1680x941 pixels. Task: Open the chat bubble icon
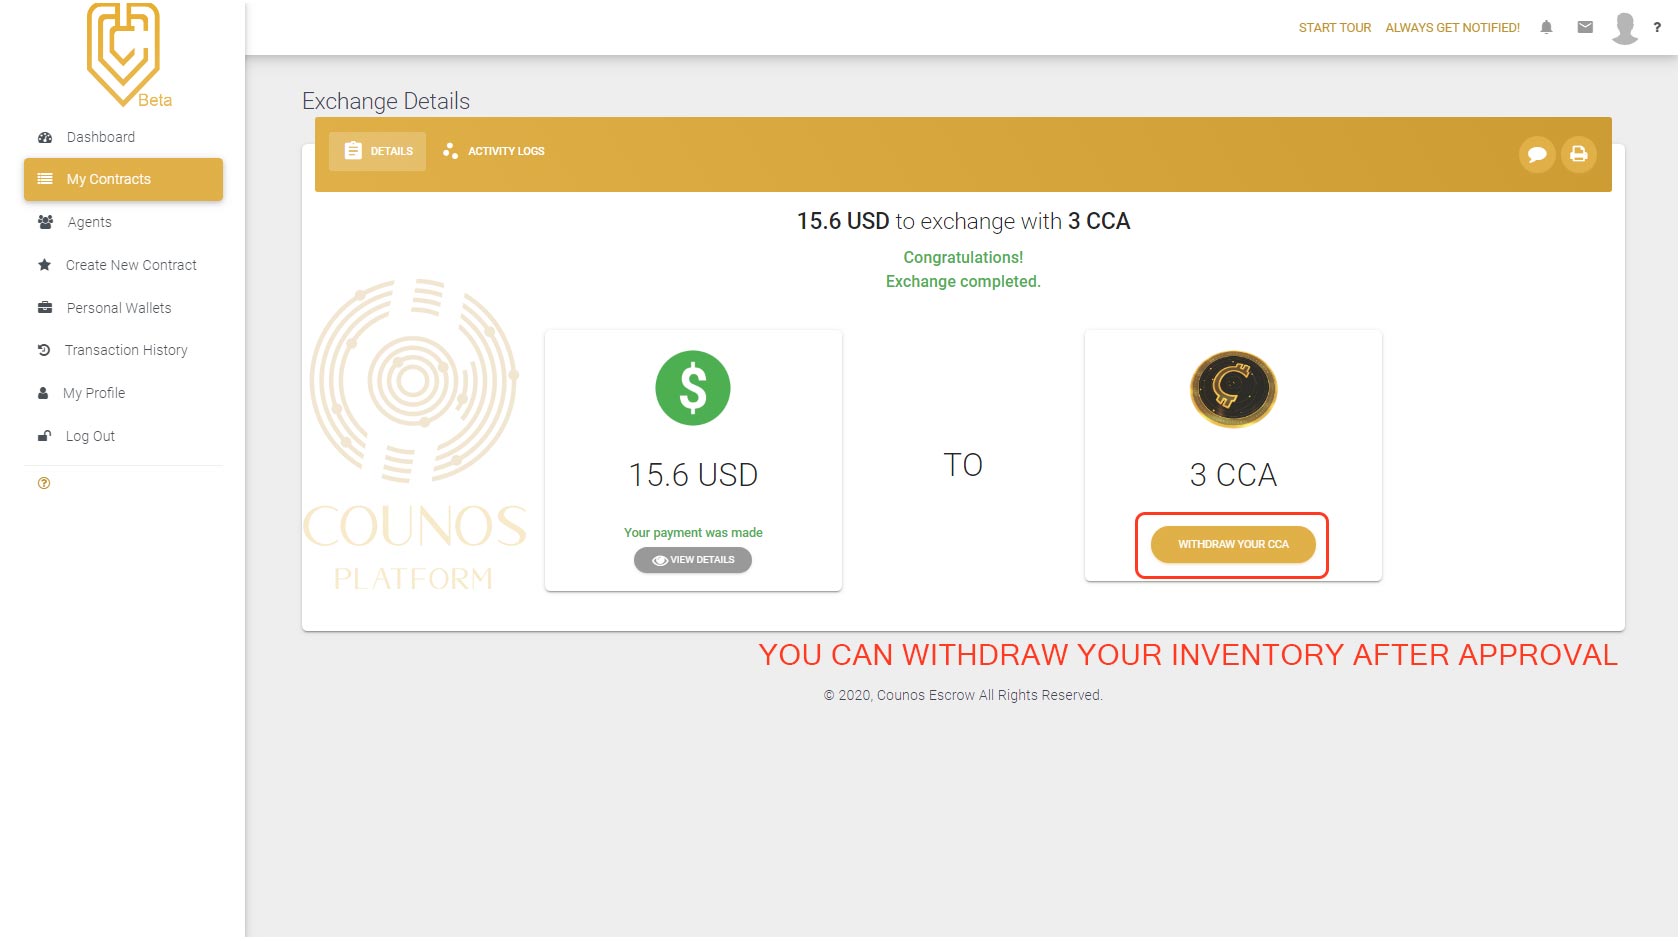pyautogui.click(x=1537, y=154)
